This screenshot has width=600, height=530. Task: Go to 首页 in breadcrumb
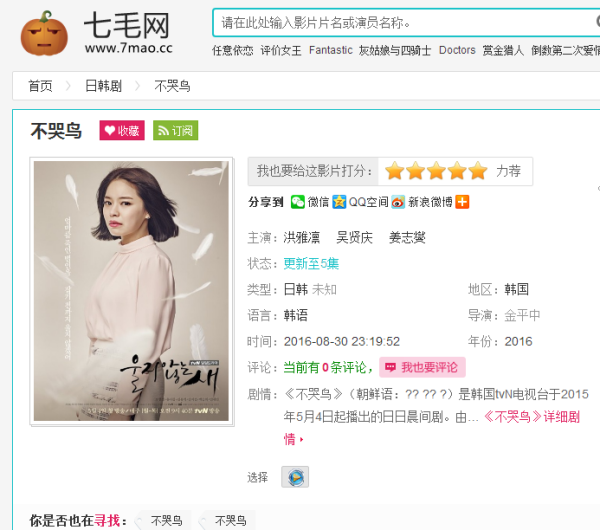point(40,86)
